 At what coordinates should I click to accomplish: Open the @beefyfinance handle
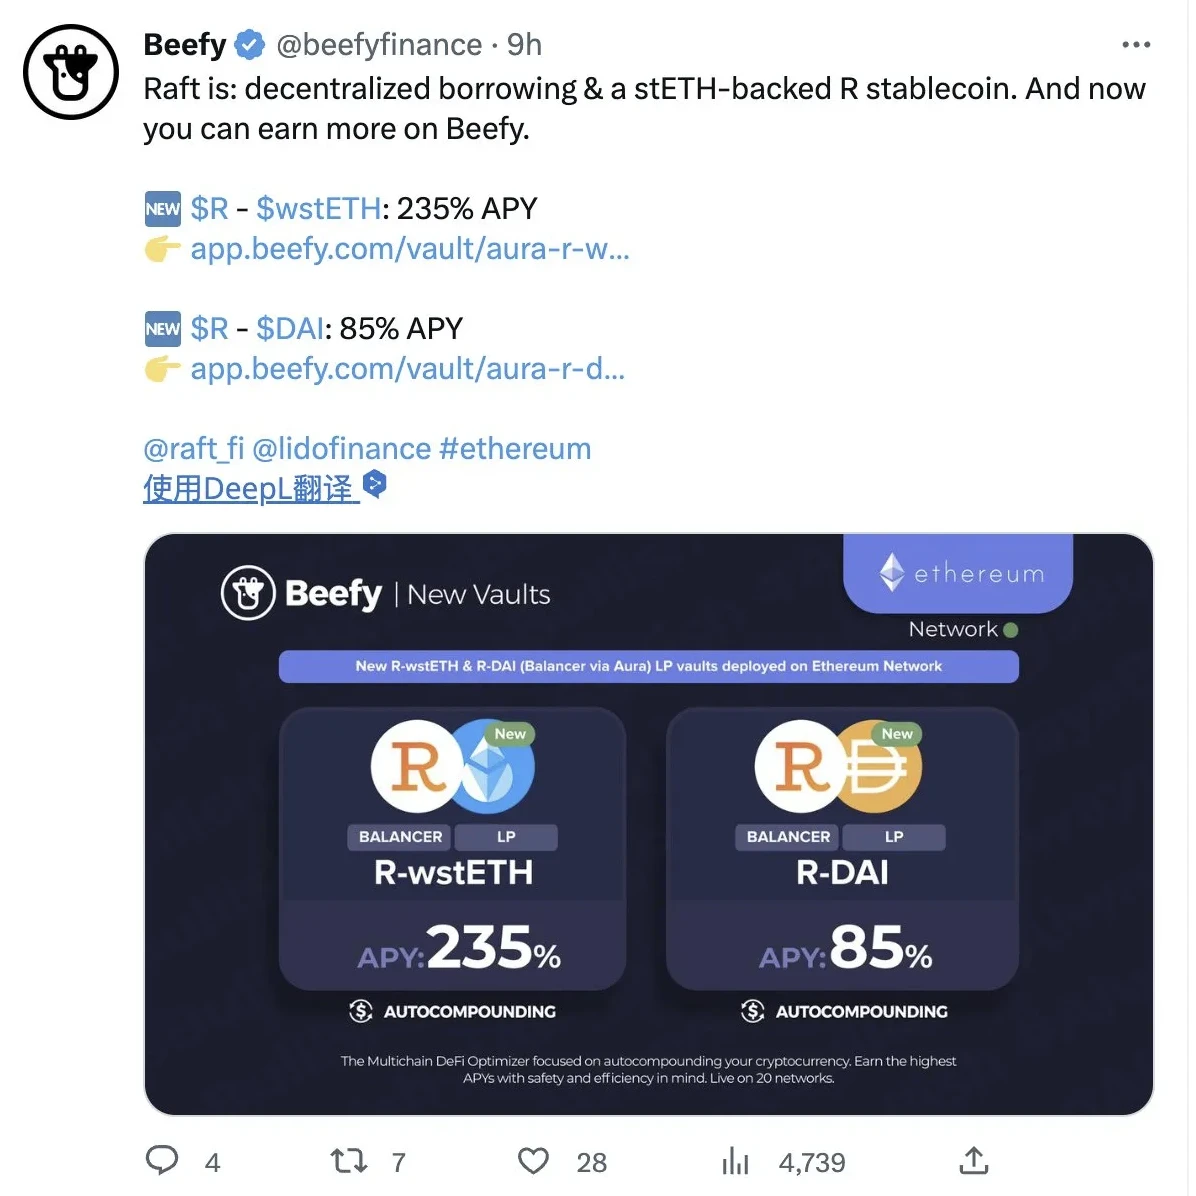(x=379, y=45)
